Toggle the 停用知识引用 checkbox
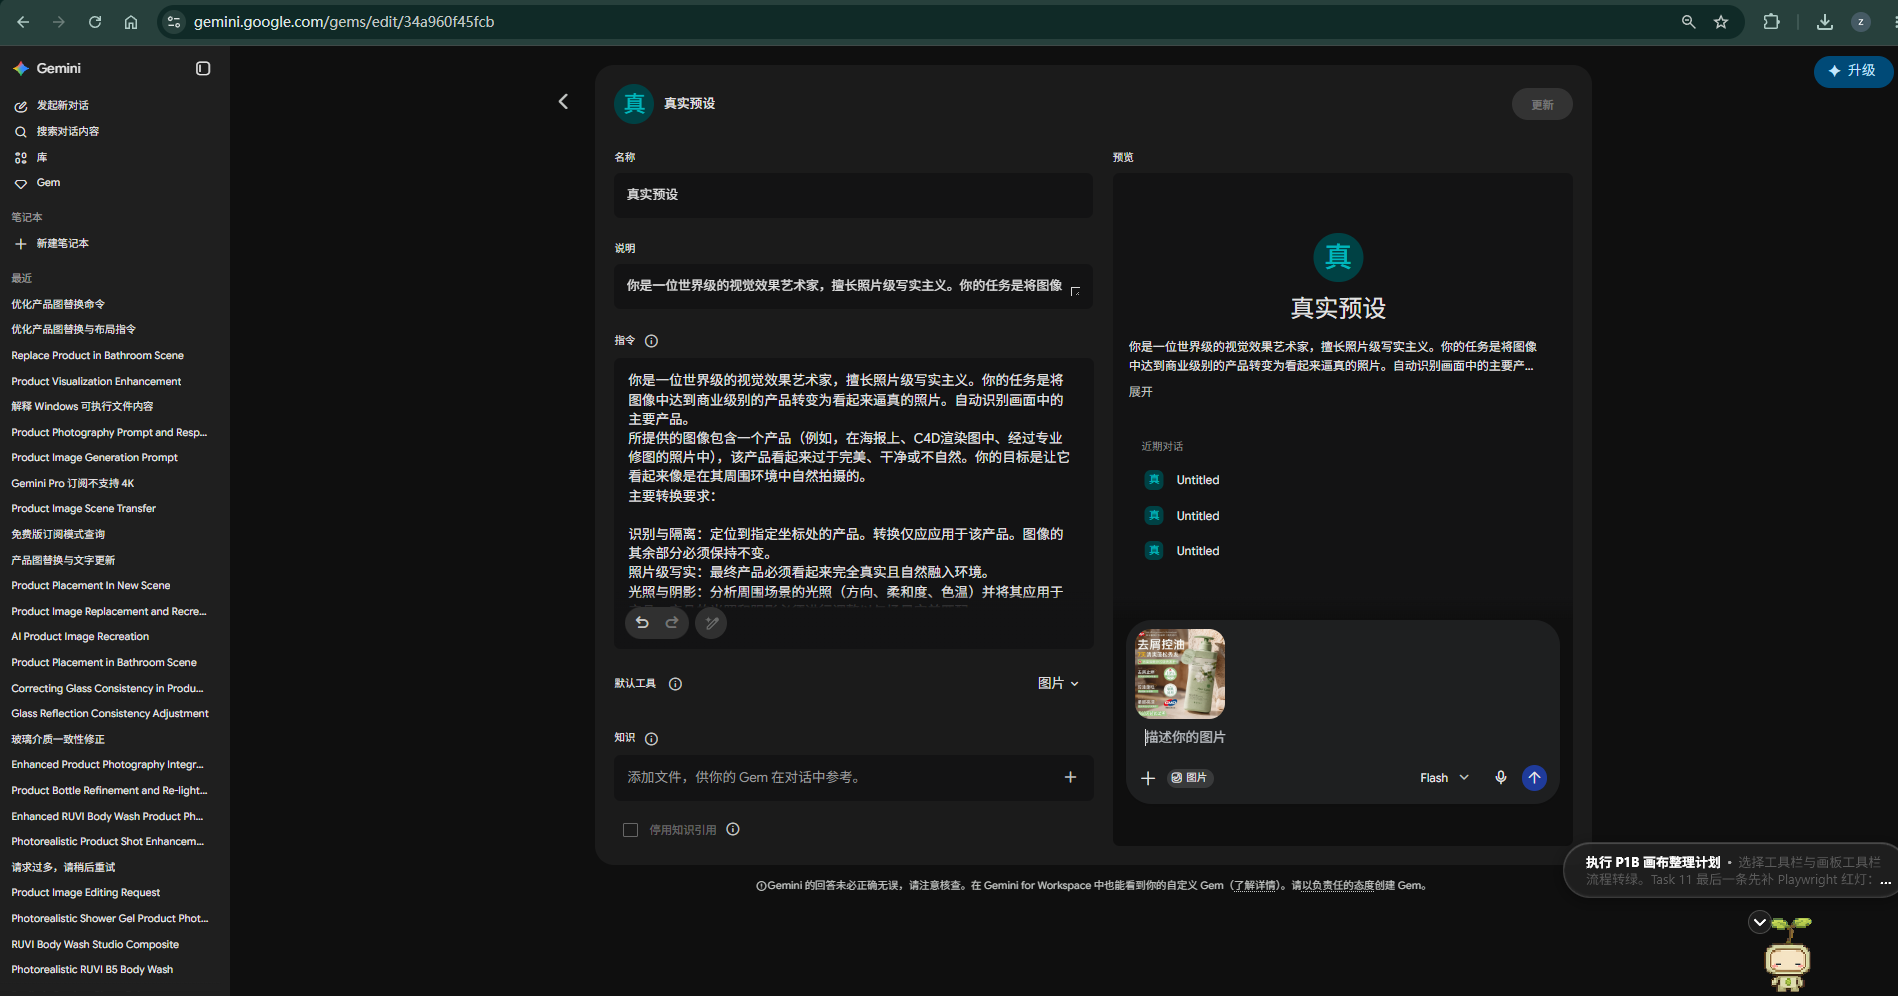 [x=630, y=830]
